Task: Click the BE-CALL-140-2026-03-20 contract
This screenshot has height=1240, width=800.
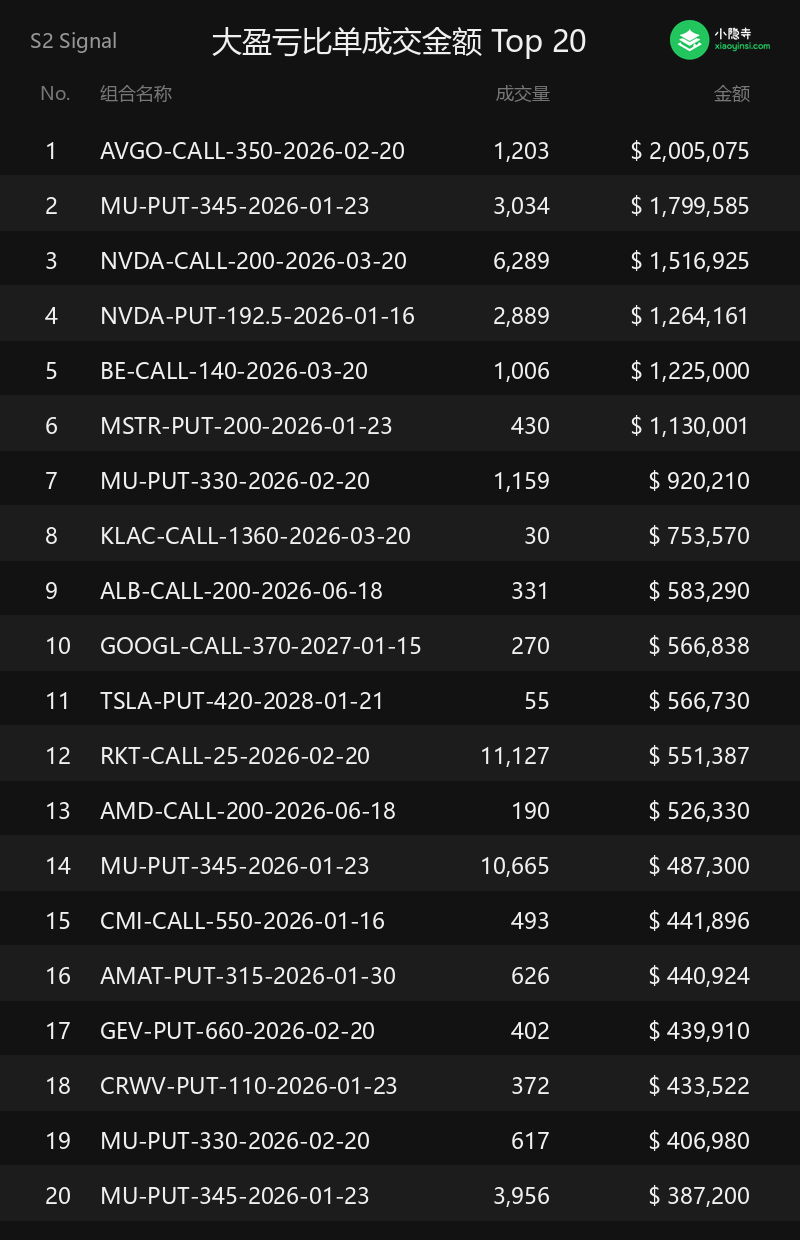Action: [x=234, y=371]
